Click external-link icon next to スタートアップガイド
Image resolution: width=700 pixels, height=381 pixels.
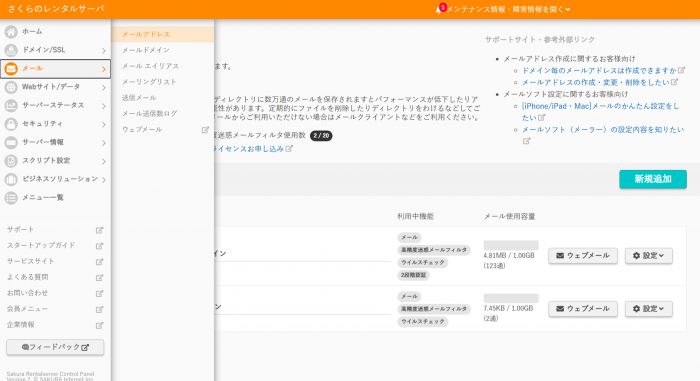99,246
